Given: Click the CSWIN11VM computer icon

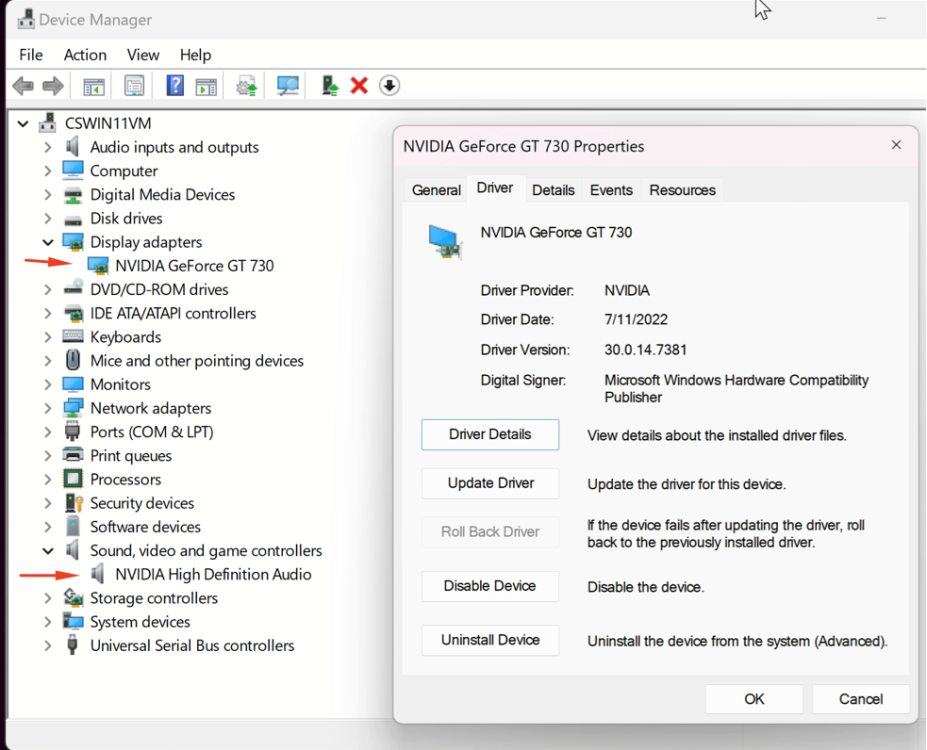Looking at the screenshot, I should [x=48, y=123].
